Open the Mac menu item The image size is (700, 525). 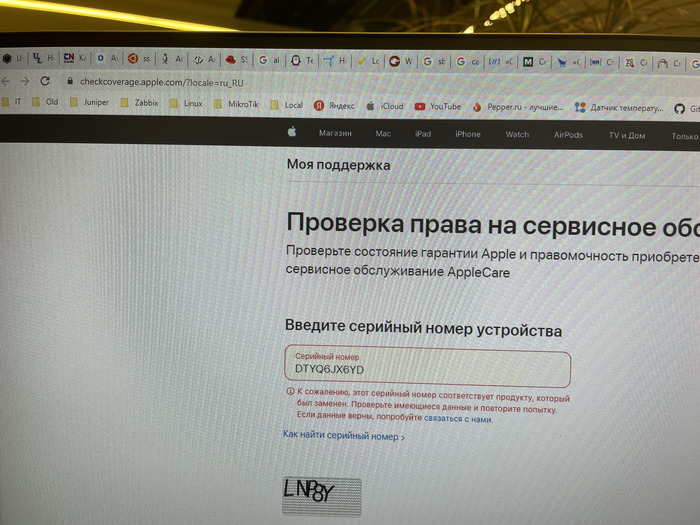(383, 133)
